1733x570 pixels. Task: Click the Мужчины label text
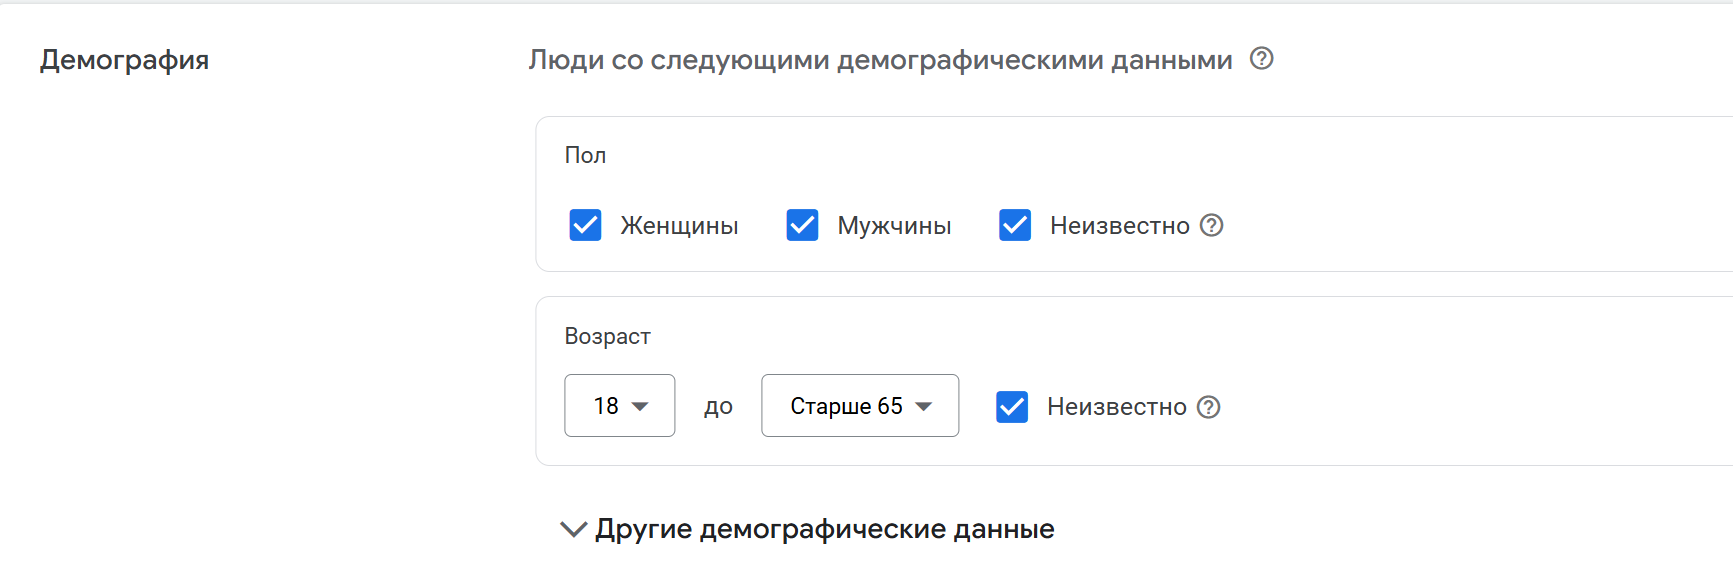click(894, 226)
